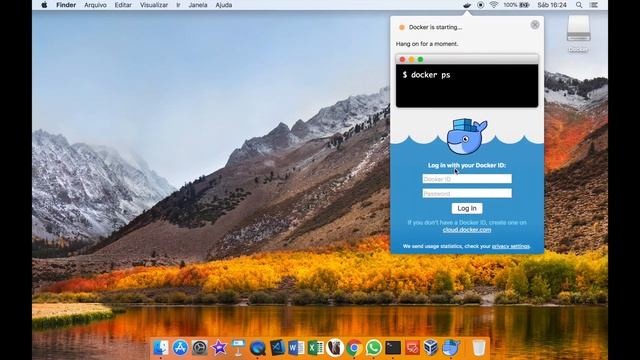Close the Docker welcome popup
This screenshot has width=640, height=360.
point(535,25)
